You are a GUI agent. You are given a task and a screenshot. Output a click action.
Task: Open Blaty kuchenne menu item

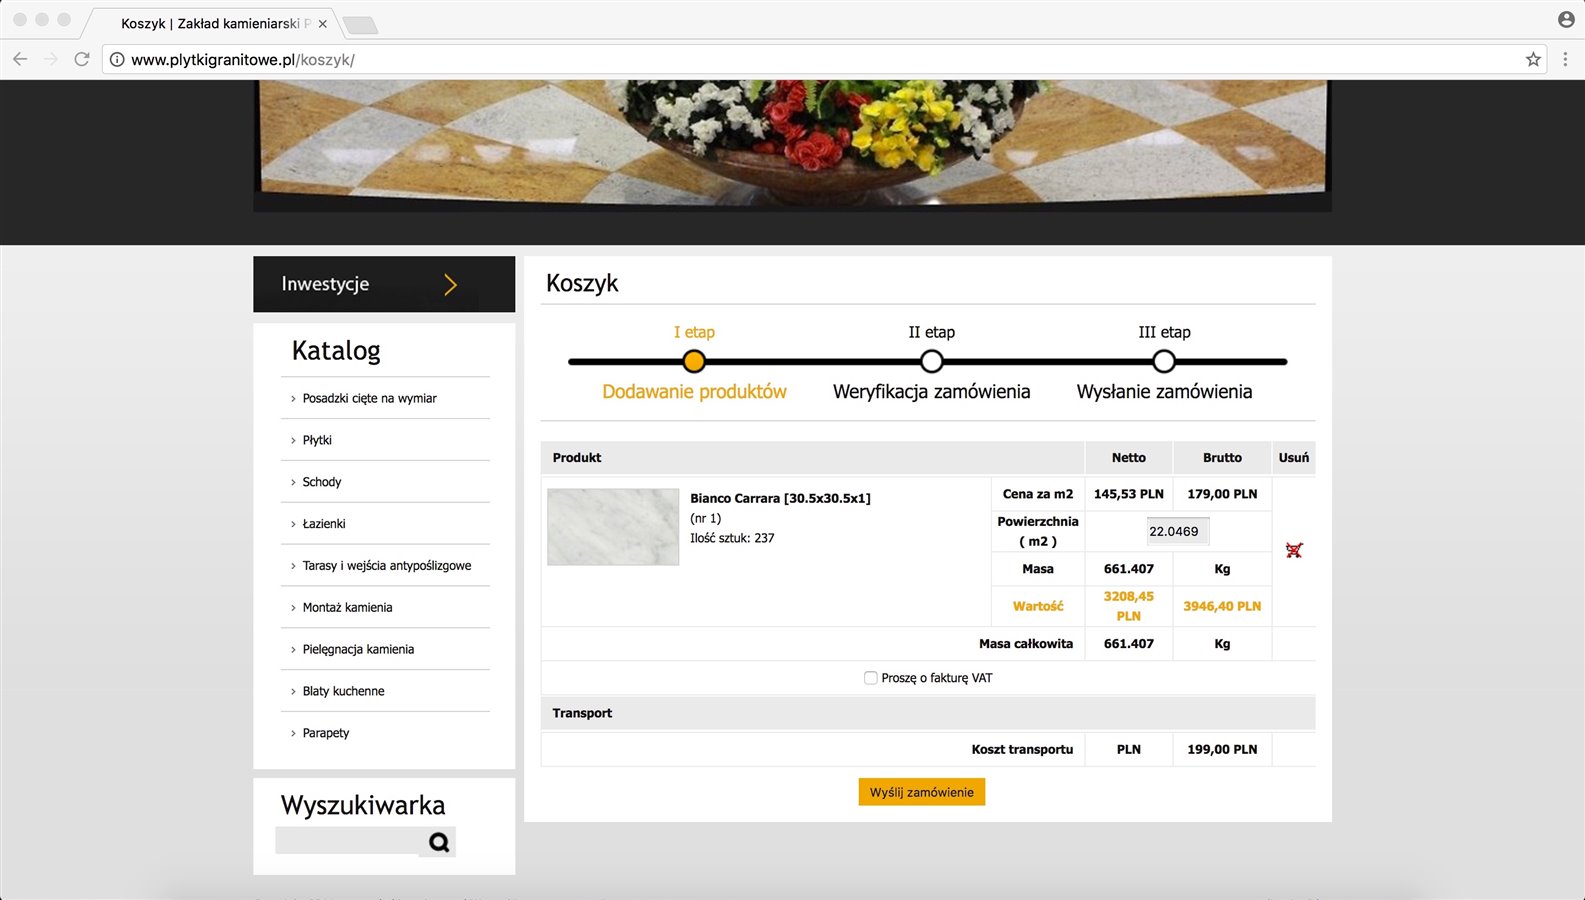(x=343, y=691)
